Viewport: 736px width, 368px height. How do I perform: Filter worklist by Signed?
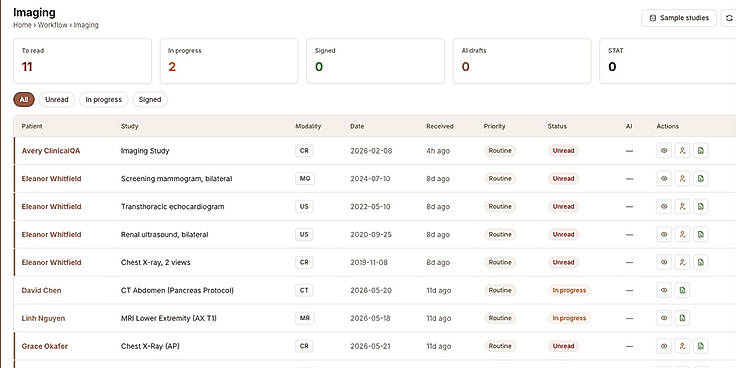click(150, 100)
